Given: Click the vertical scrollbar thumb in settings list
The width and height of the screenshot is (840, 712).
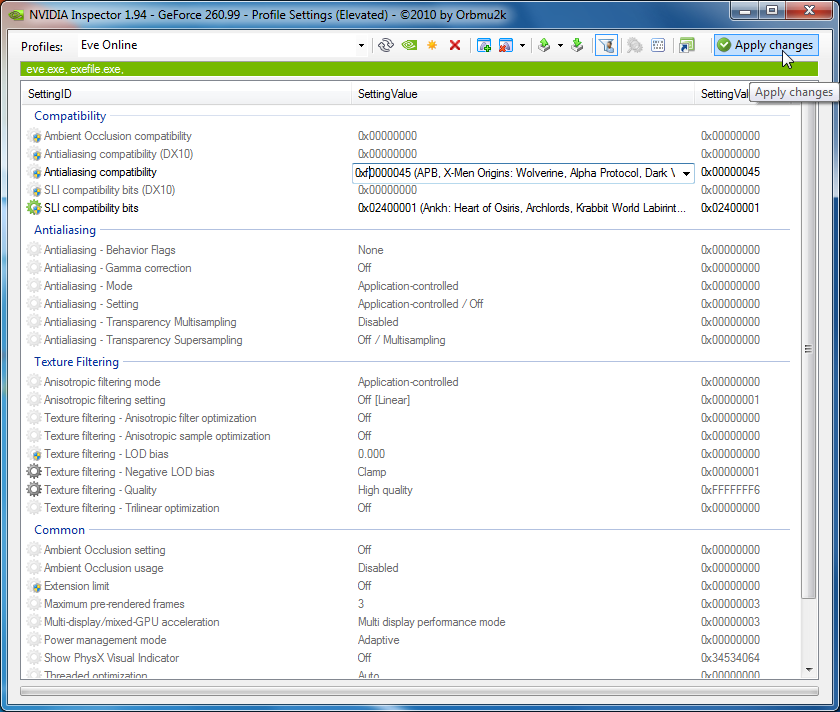Looking at the screenshot, I should click(808, 349).
